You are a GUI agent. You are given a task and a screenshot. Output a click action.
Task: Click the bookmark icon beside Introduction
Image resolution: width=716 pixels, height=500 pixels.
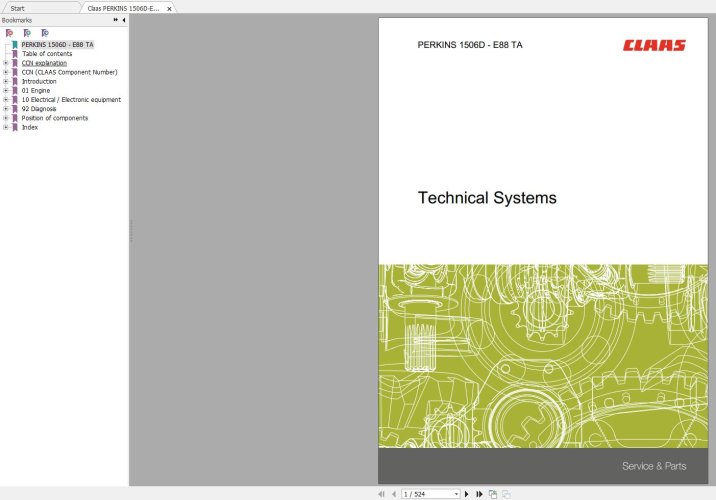[15, 81]
